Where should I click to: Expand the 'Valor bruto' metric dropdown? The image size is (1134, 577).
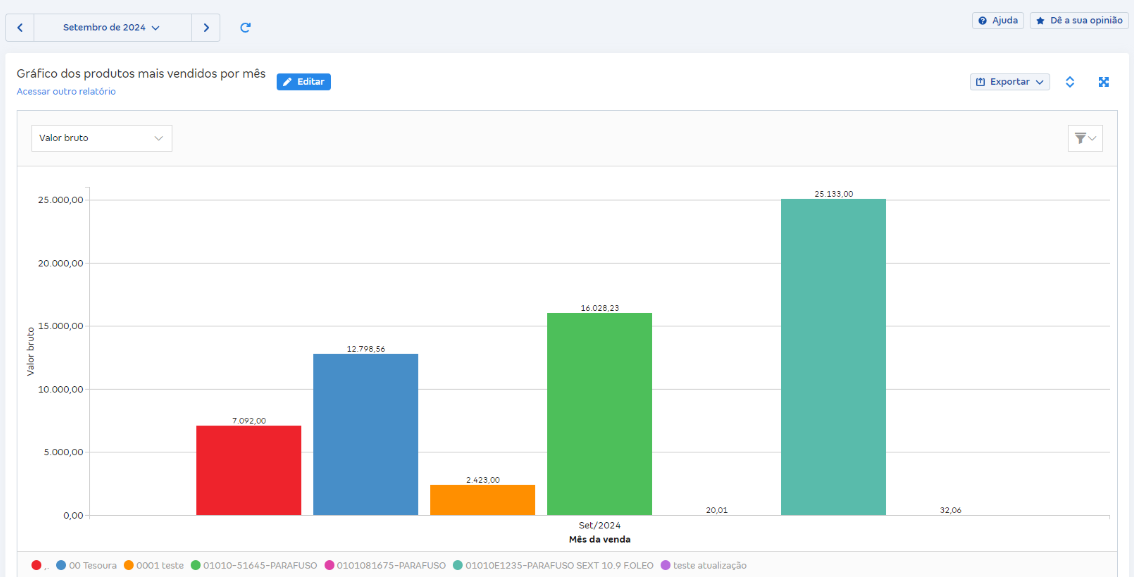(x=101, y=138)
